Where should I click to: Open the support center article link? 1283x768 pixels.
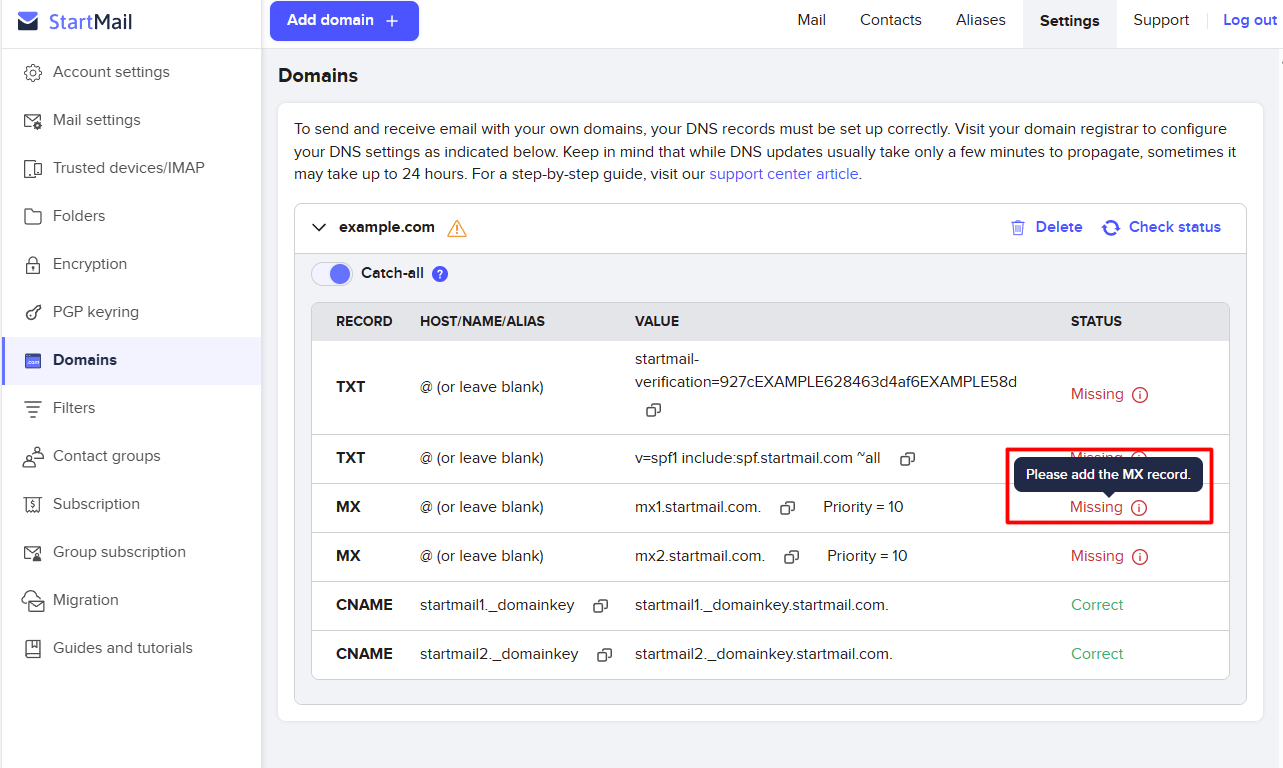pyautogui.click(x=783, y=174)
